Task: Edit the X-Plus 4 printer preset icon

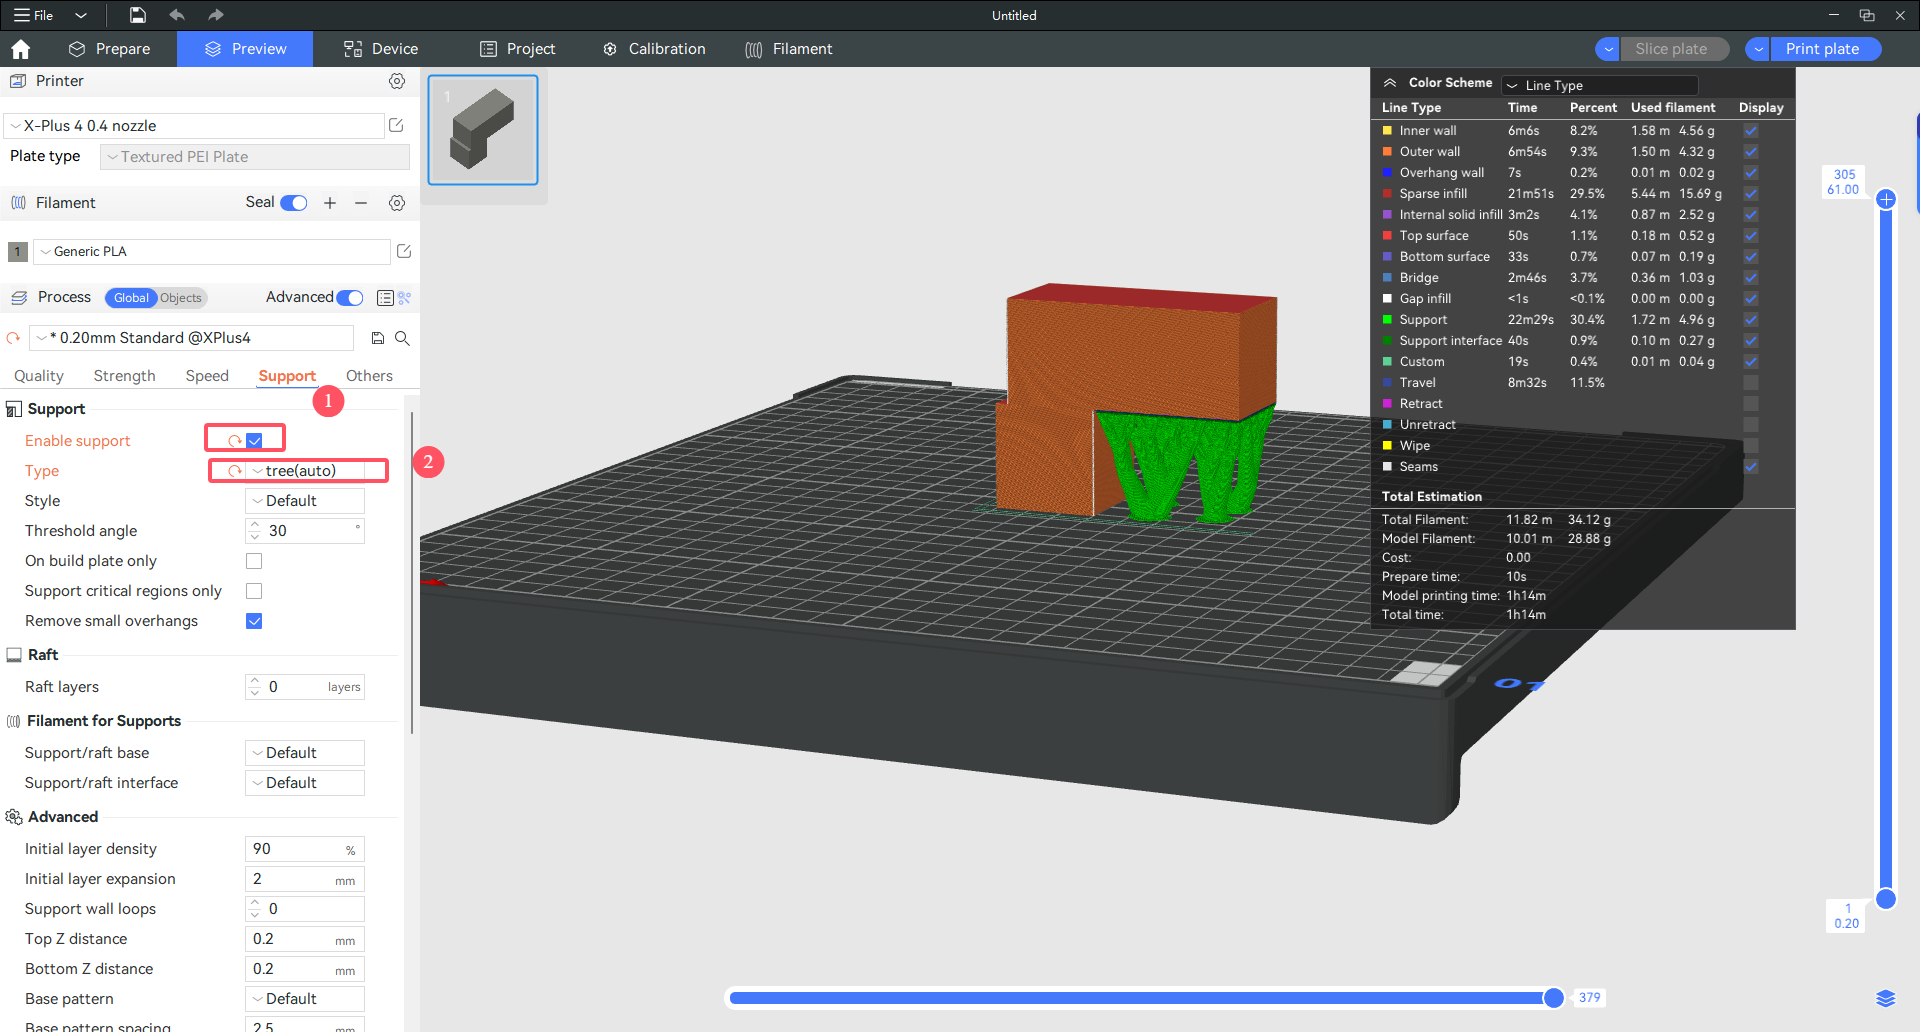Action: [396, 126]
